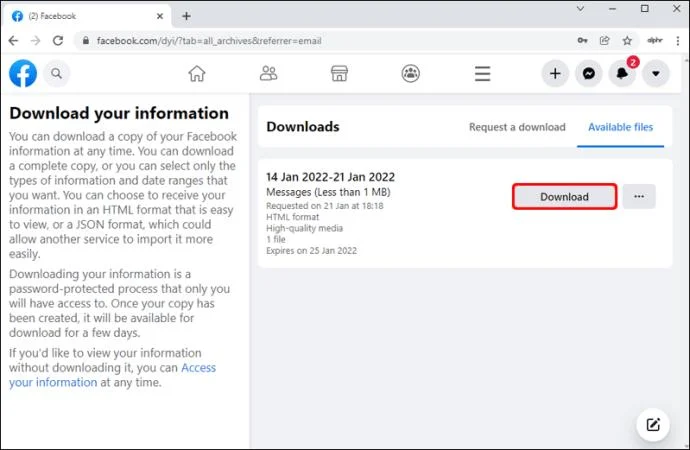Image resolution: width=690 pixels, height=450 pixels.
Task: Open the Facebook search magnifier
Action: [56, 73]
